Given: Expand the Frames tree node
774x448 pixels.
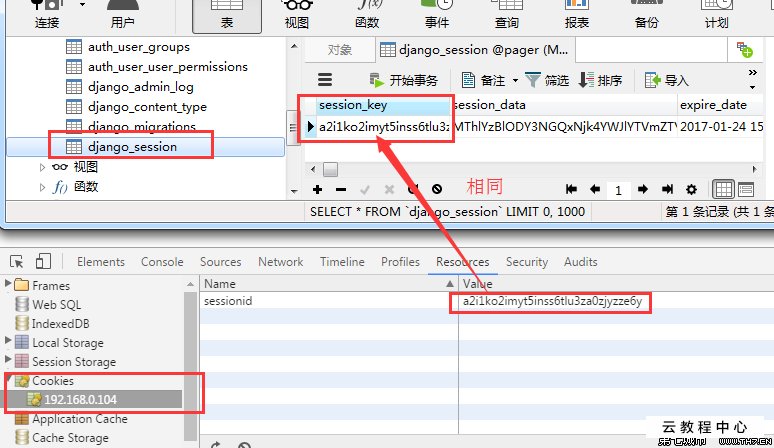Looking at the screenshot, I should (9, 286).
